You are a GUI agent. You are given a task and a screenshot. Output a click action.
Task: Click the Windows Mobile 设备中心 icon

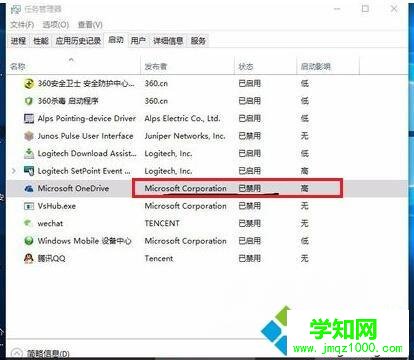tap(29, 241)
